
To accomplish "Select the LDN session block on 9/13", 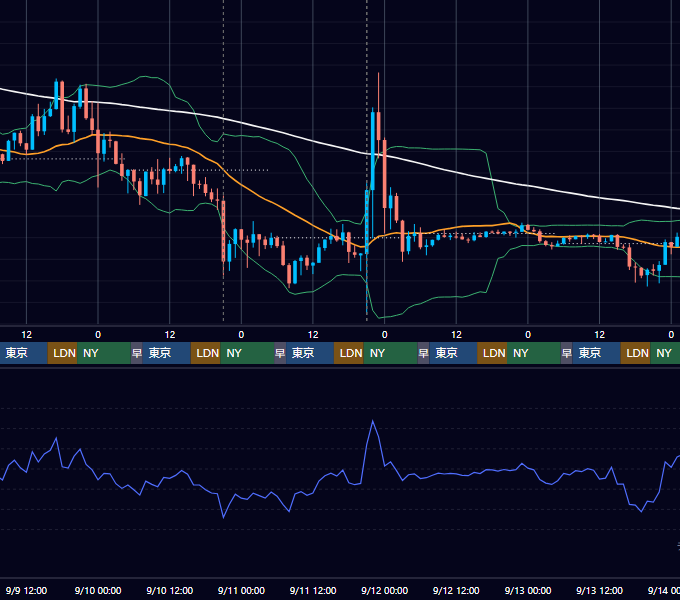I will (635, 353).
